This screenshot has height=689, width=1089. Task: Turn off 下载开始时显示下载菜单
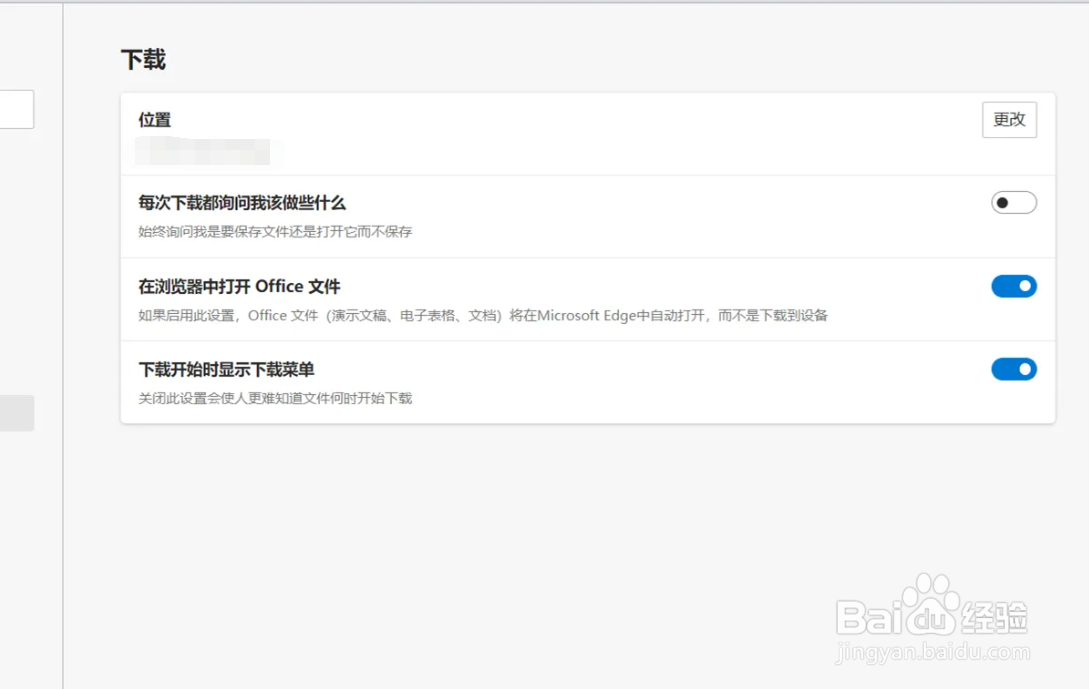click(1013, 369)
